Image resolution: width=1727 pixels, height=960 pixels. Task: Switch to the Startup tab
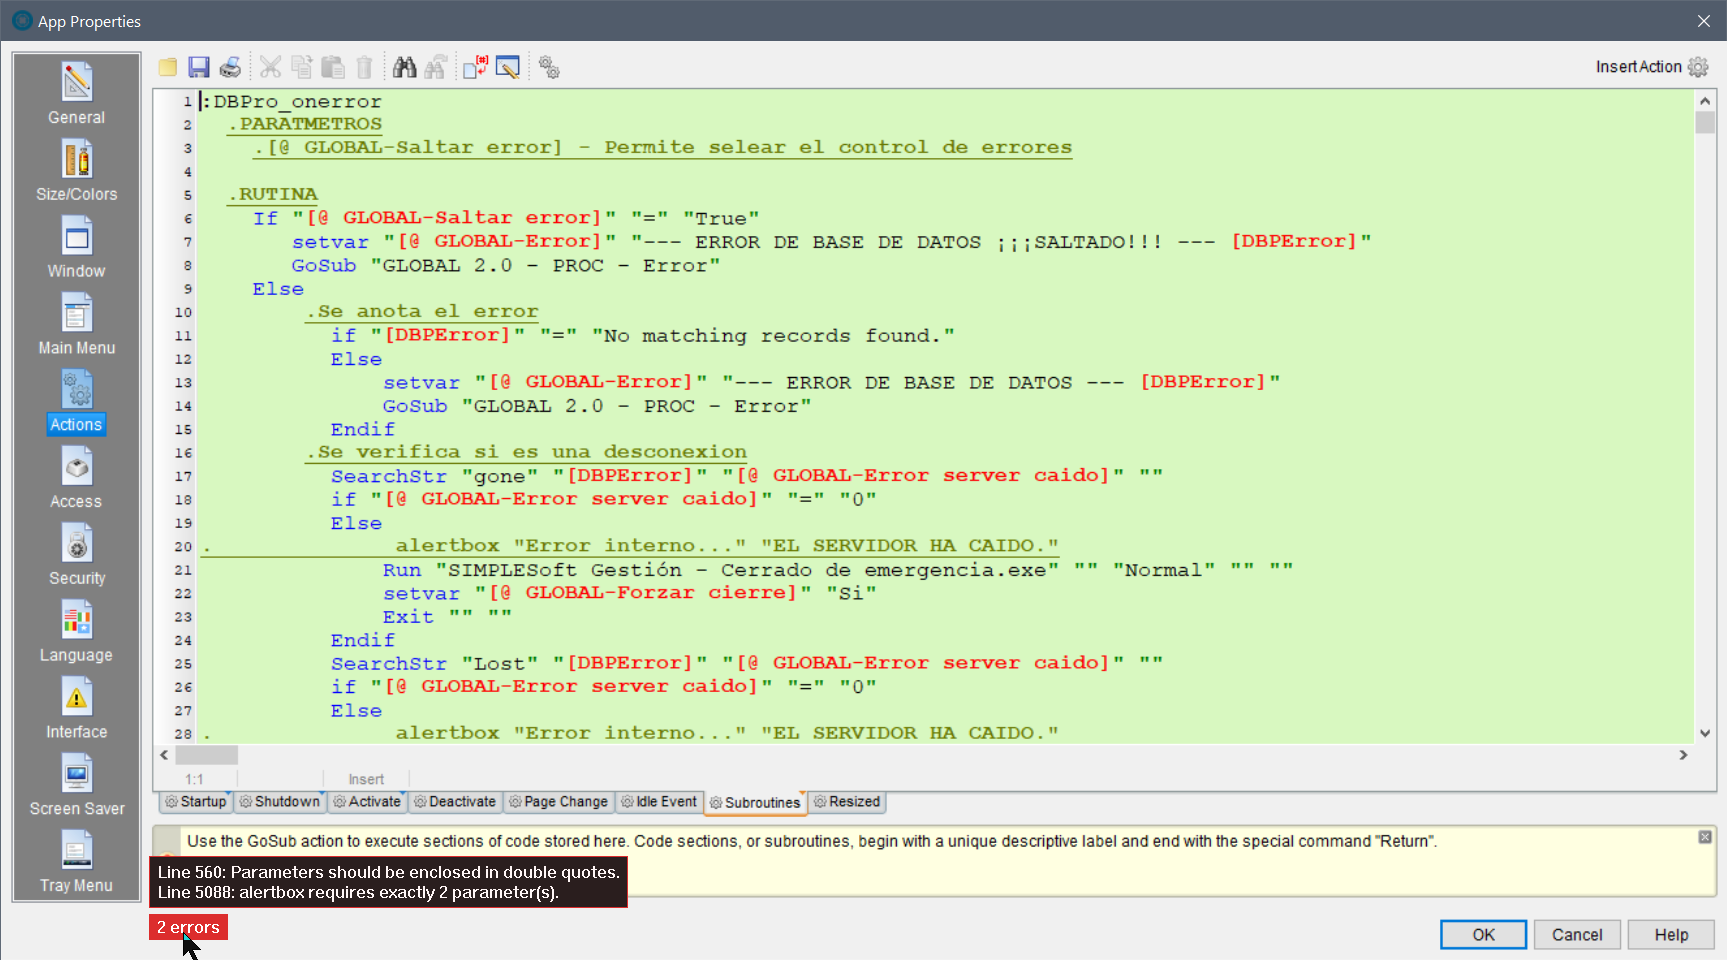pos(196,802)
